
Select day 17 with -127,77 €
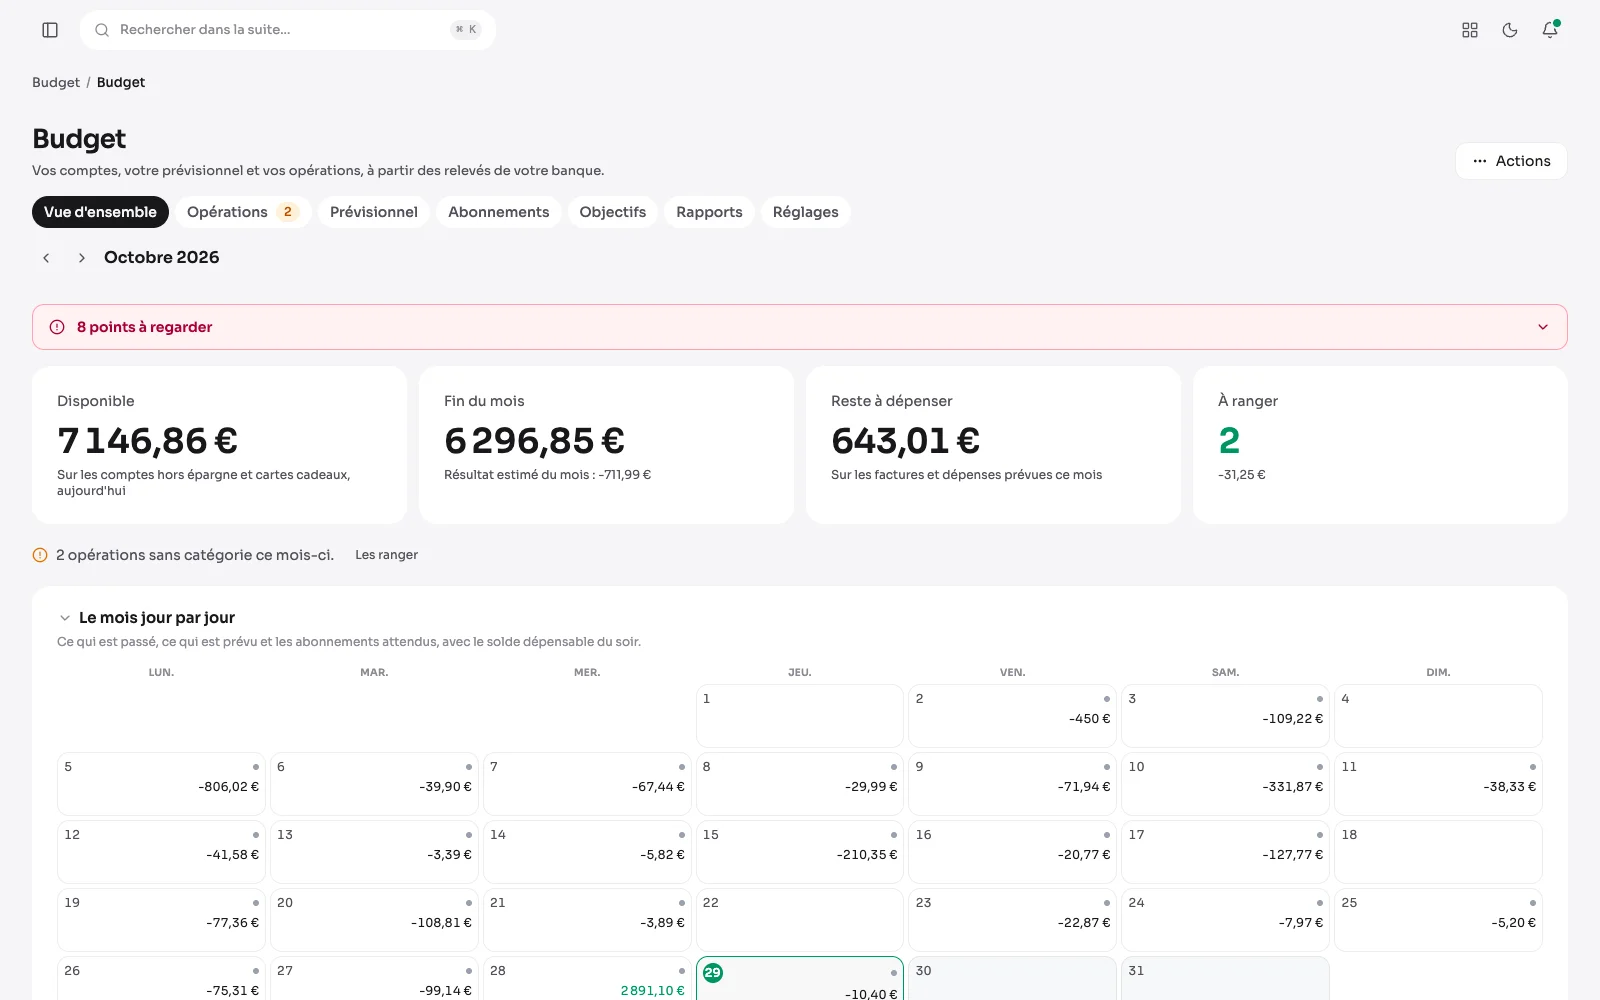1225,852
